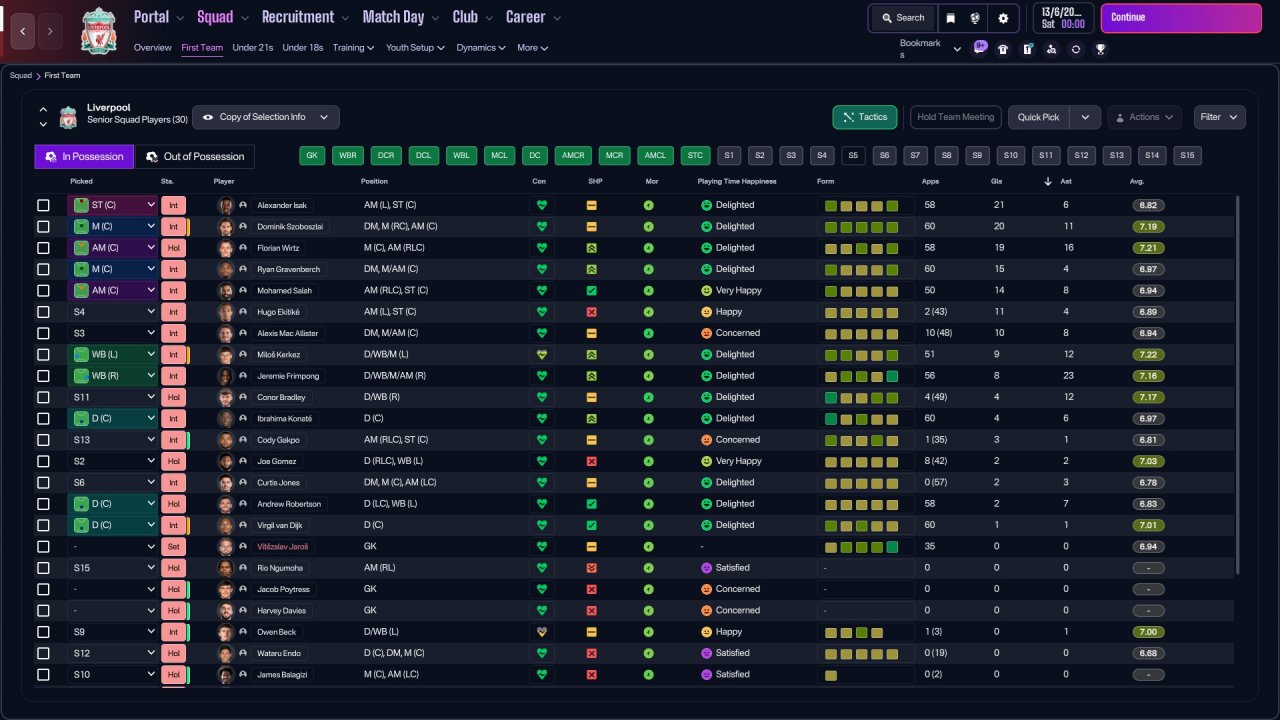The image size is (1280, 720).
Task: Click Ibrahima Konaté's sharpness arrows icon
Action: 591,418
